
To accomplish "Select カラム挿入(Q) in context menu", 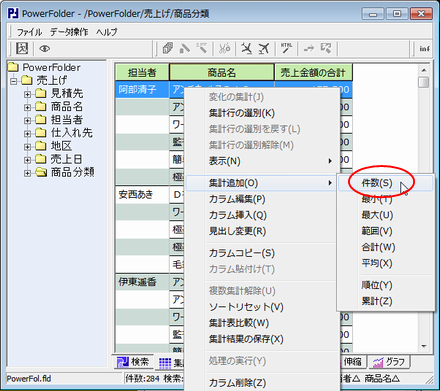I will point(262,215).
